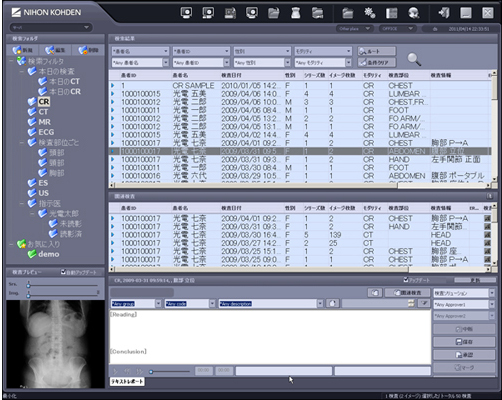This screenshot has width=502, height=400.
Task: Click the user globe icon in top toolbar
Action: (413, 13)
